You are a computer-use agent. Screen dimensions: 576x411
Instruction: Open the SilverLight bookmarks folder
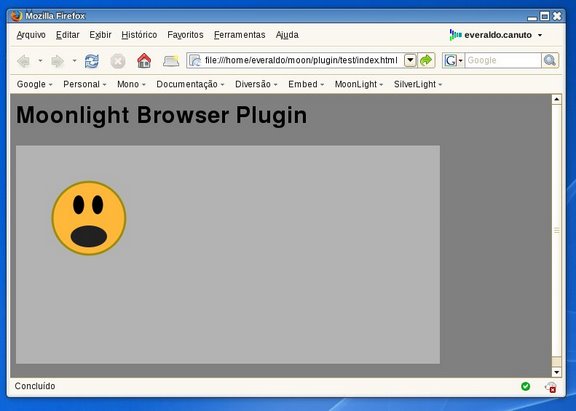(x=418, y=84)
